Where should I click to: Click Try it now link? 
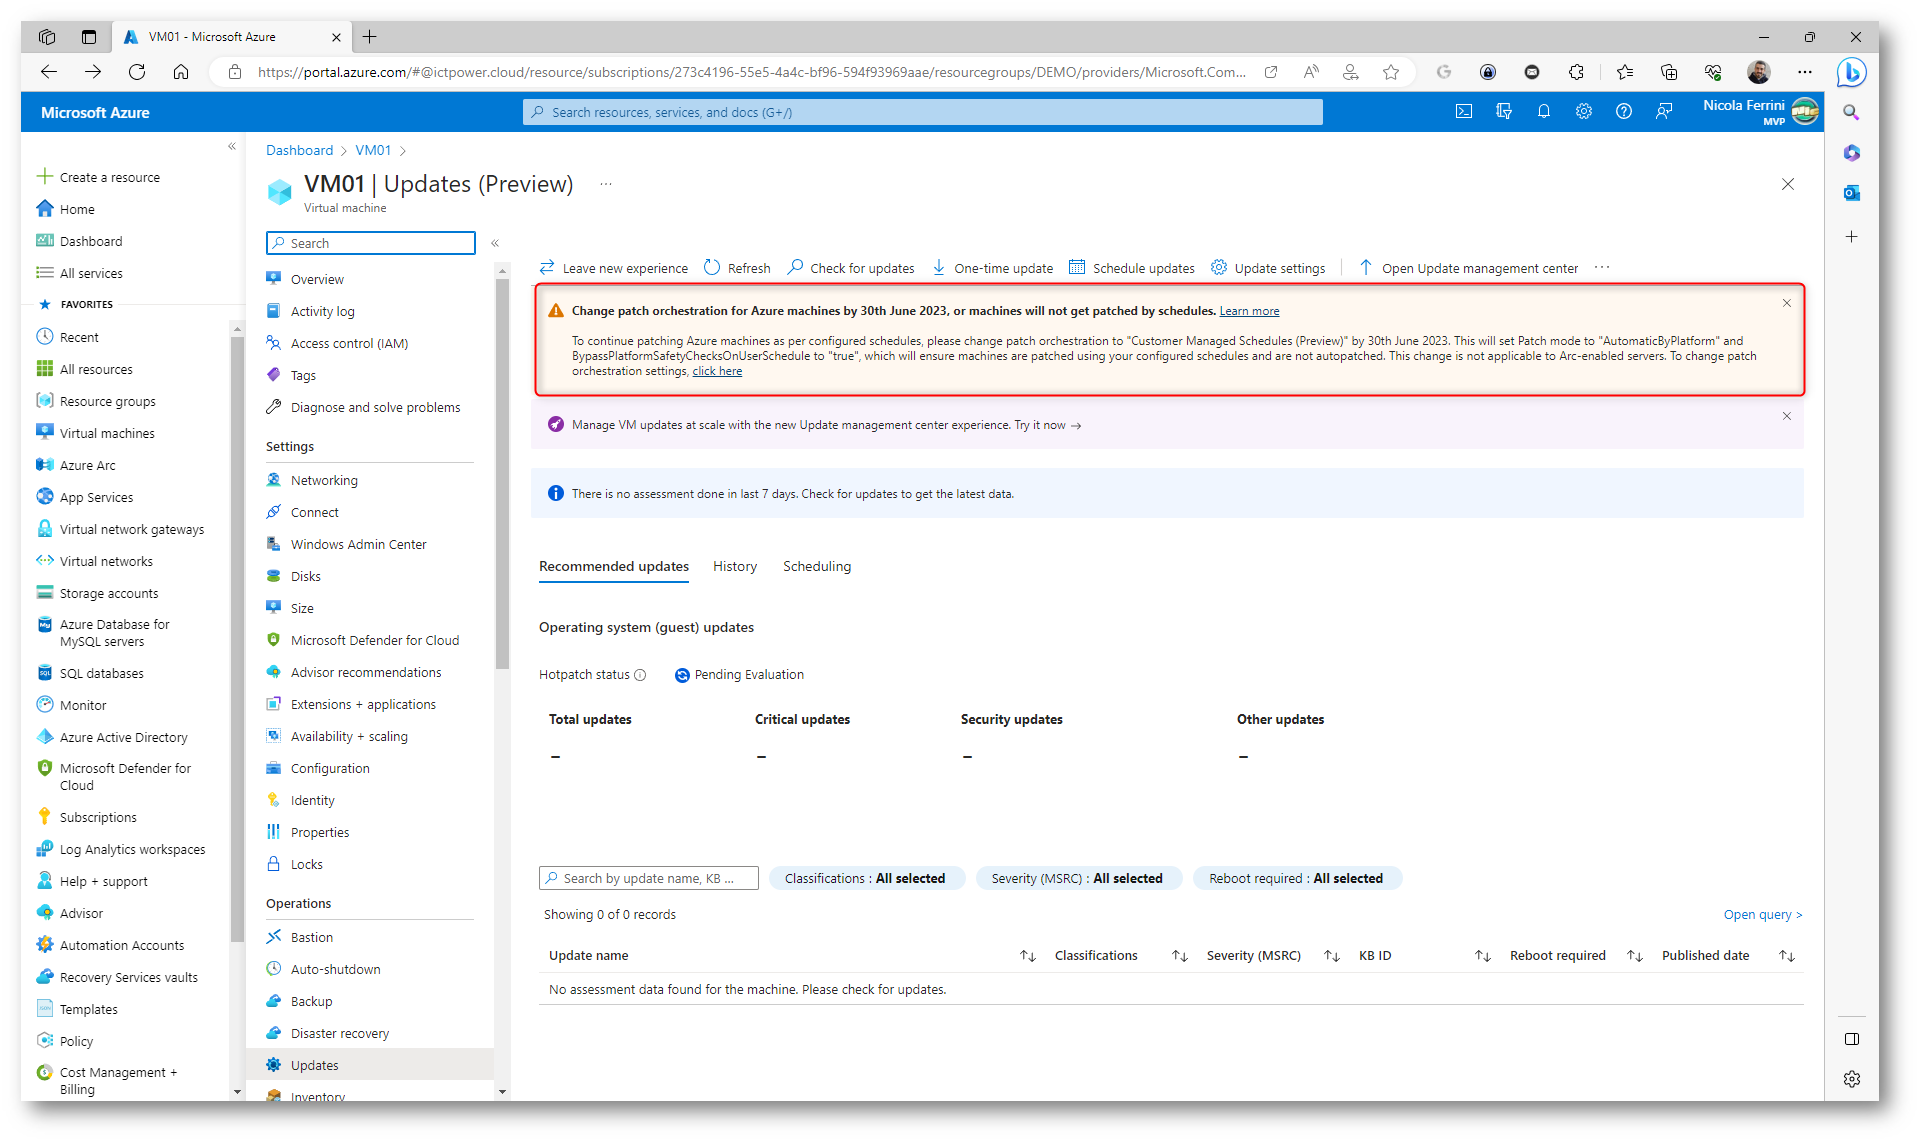coord(1047,425)
